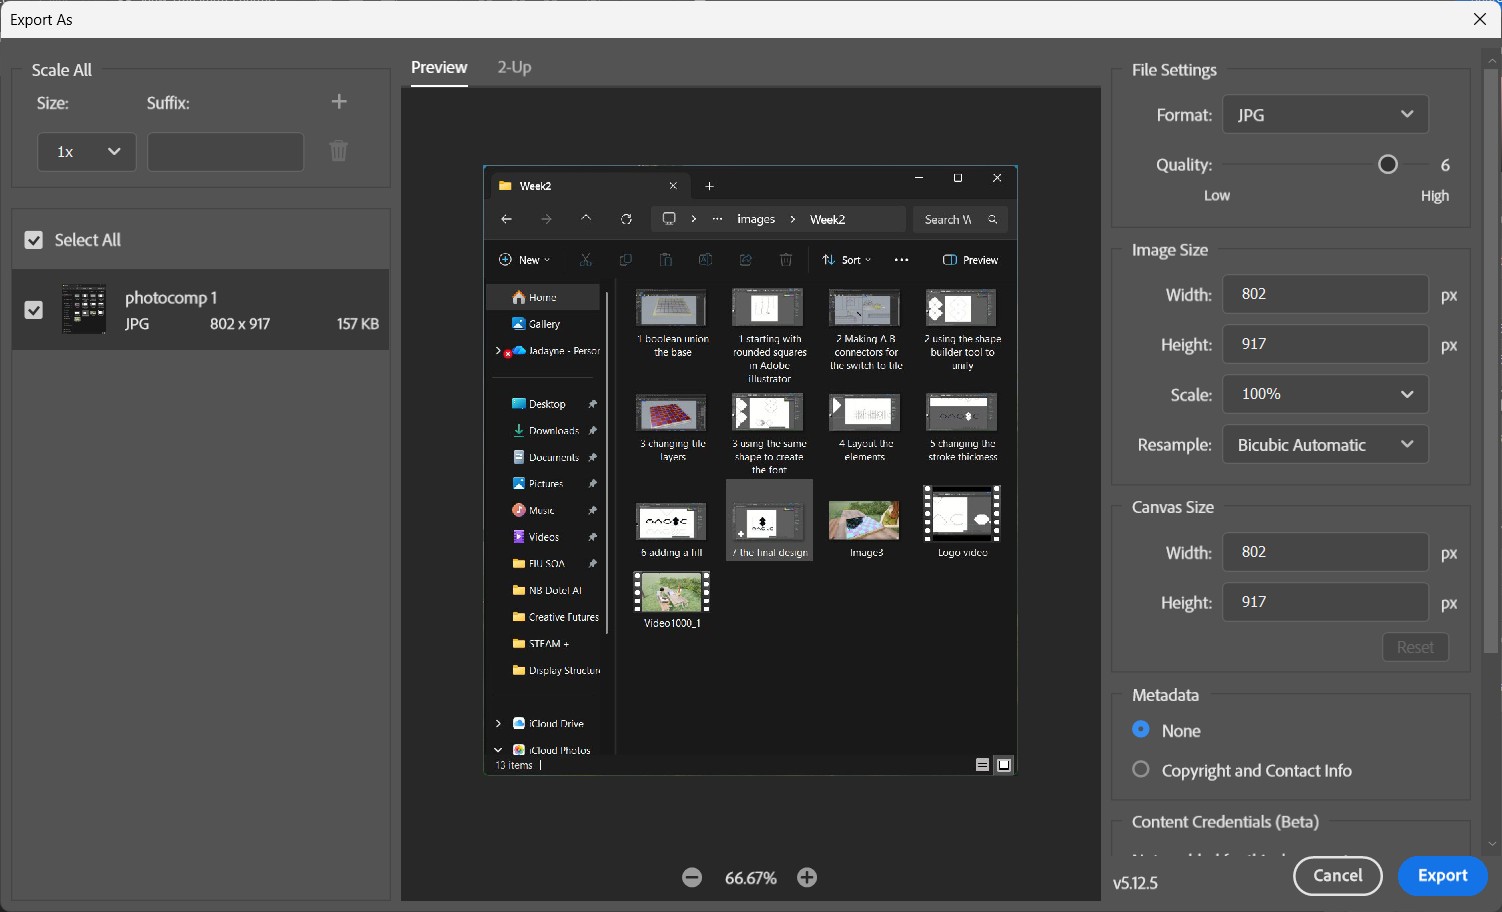Click the 66.67% zoom level text
This screenshot has height=912, width=1502.
[x=751, y=878]
